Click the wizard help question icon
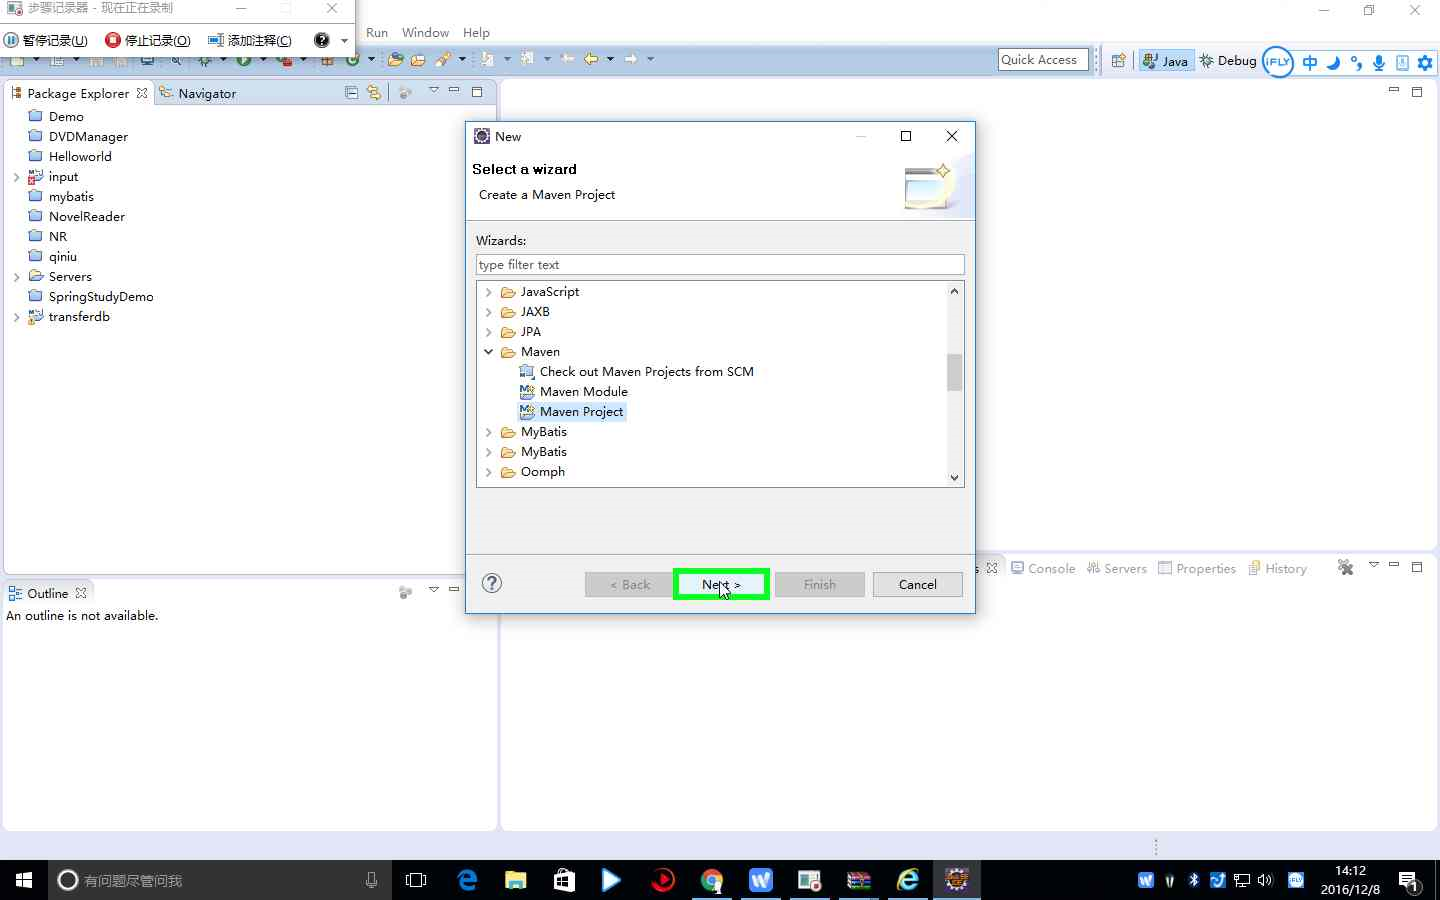1440x900 pixels. pos(492,583)
